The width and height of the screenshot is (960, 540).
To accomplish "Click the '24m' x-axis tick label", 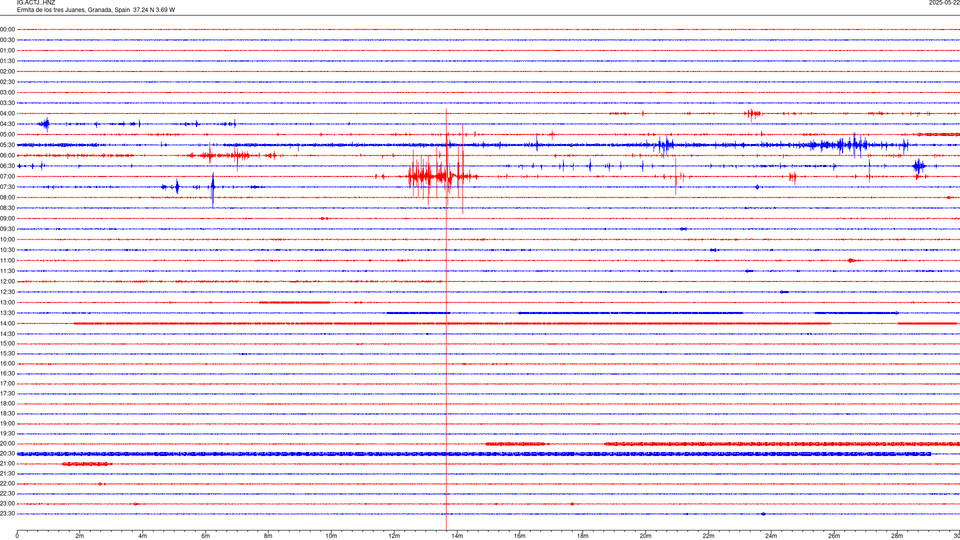I will [771, 536].
